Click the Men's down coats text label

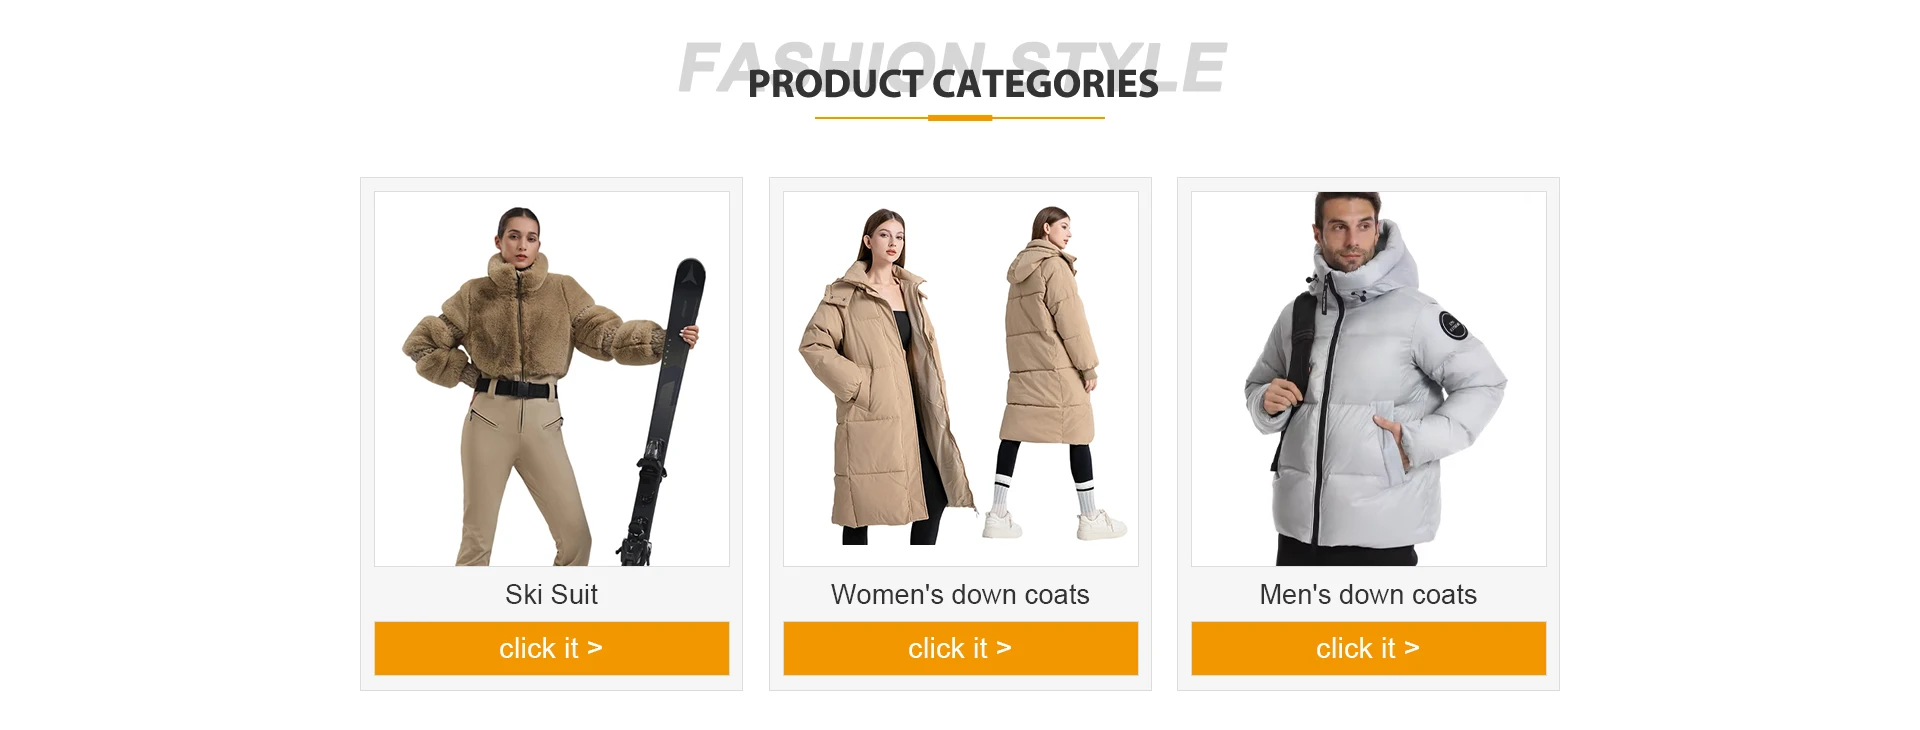pos(1368,595)
